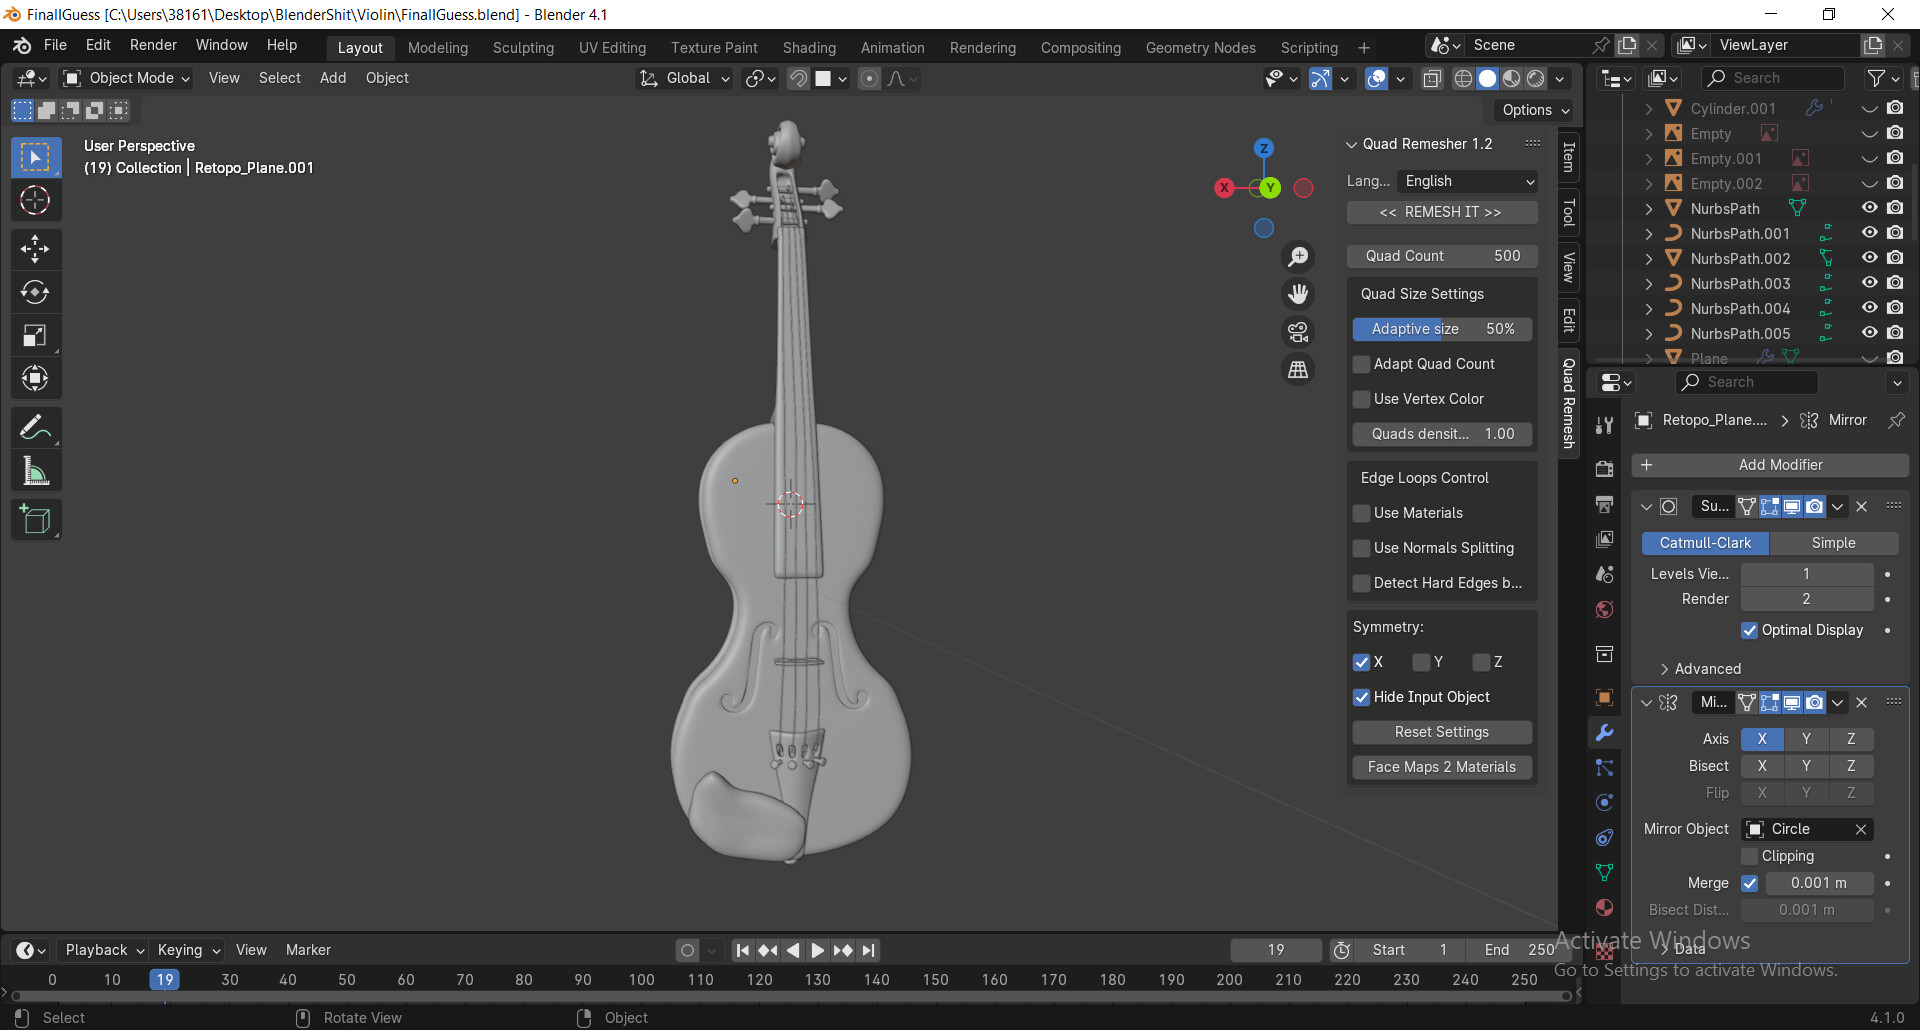1920x1030 pixels.
Task: Switch the viewport to camera view icon
Action: point(1298,332)
